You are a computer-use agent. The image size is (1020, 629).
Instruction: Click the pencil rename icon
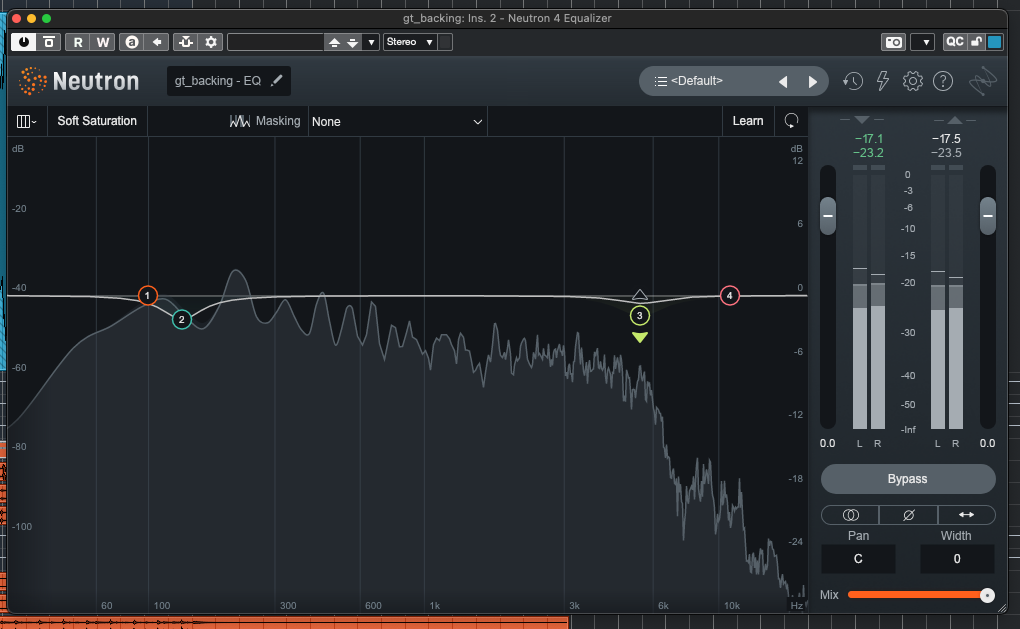click(x=276, y=80)
